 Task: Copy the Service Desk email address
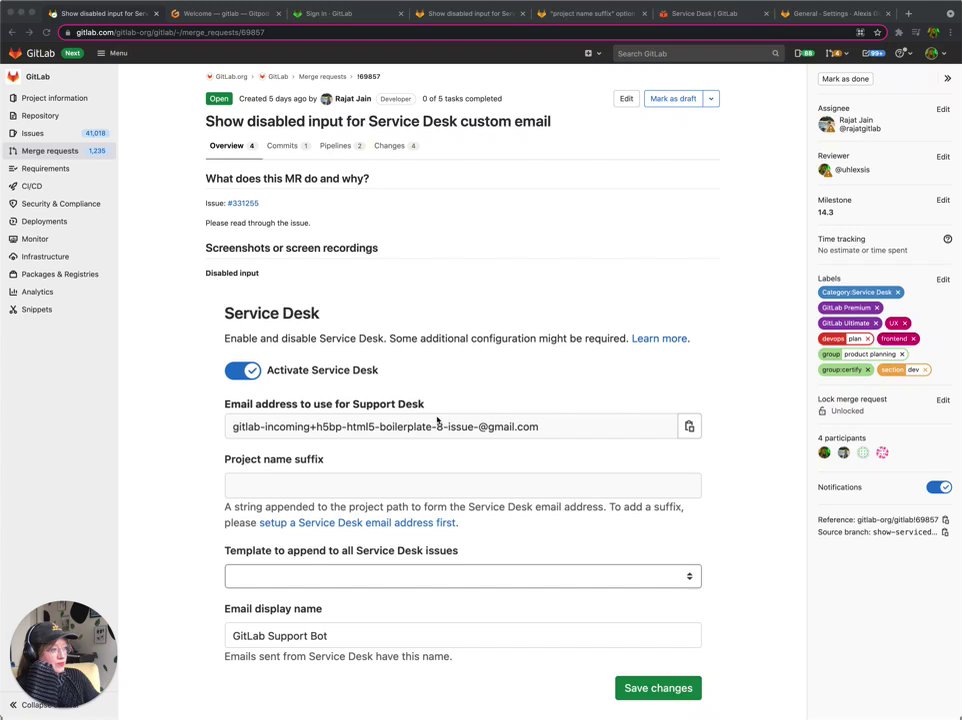pyautogui.click(x=689, y=427)
